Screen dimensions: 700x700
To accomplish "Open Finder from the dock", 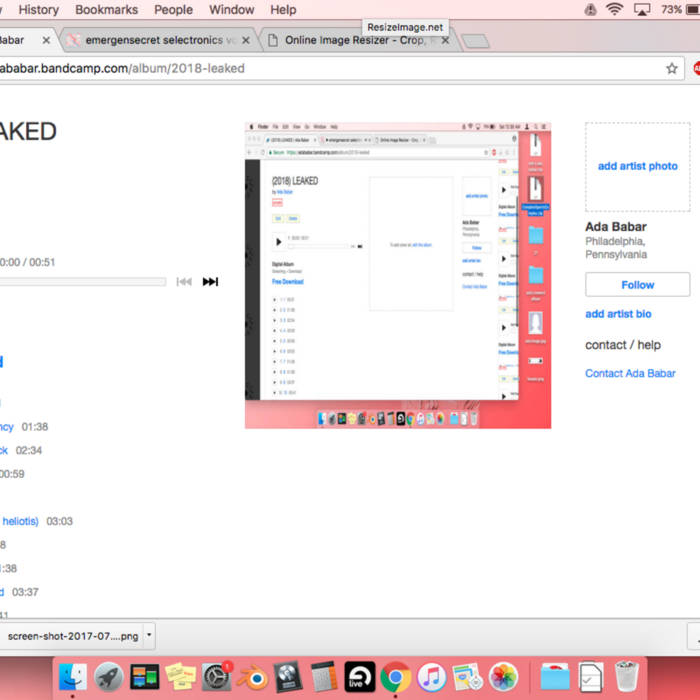I will pos(73,677).
